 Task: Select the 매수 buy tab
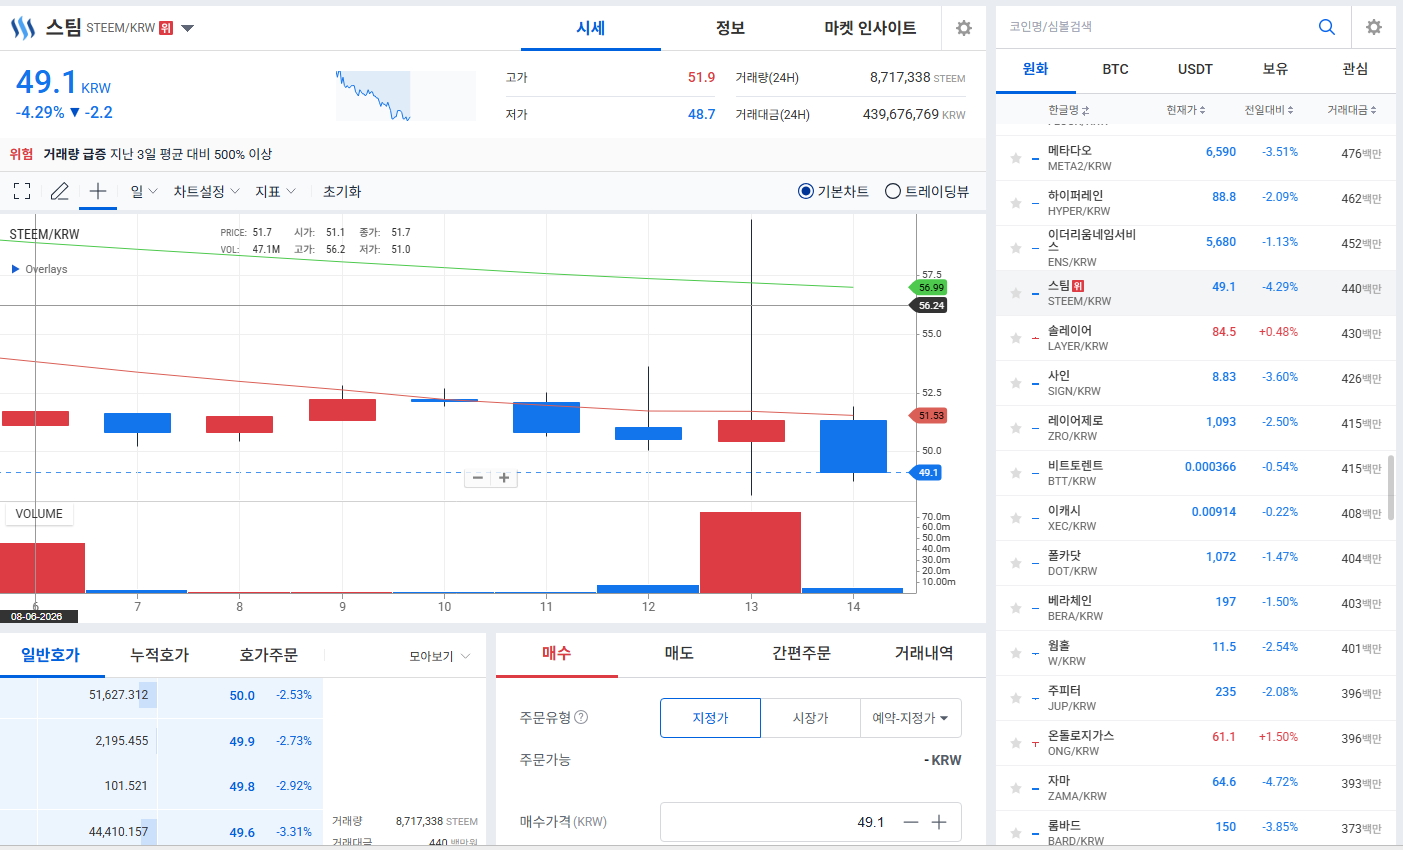[557, 654]
